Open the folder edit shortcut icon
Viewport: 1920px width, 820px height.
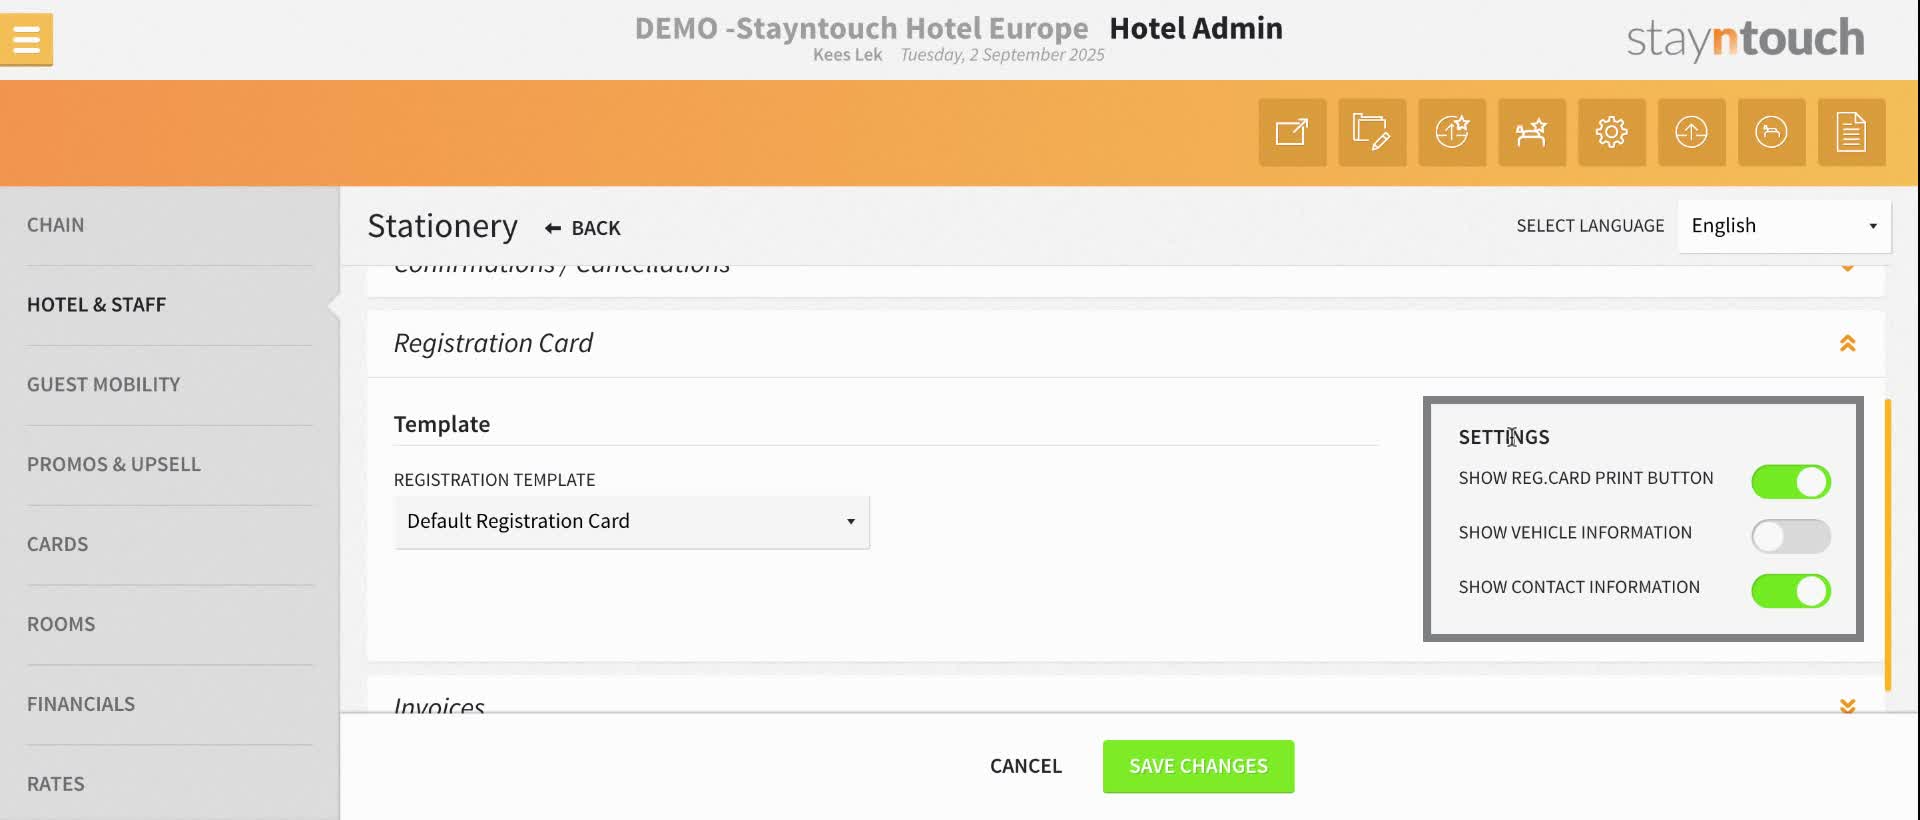pyautogui.click(x=1372, y=132)
